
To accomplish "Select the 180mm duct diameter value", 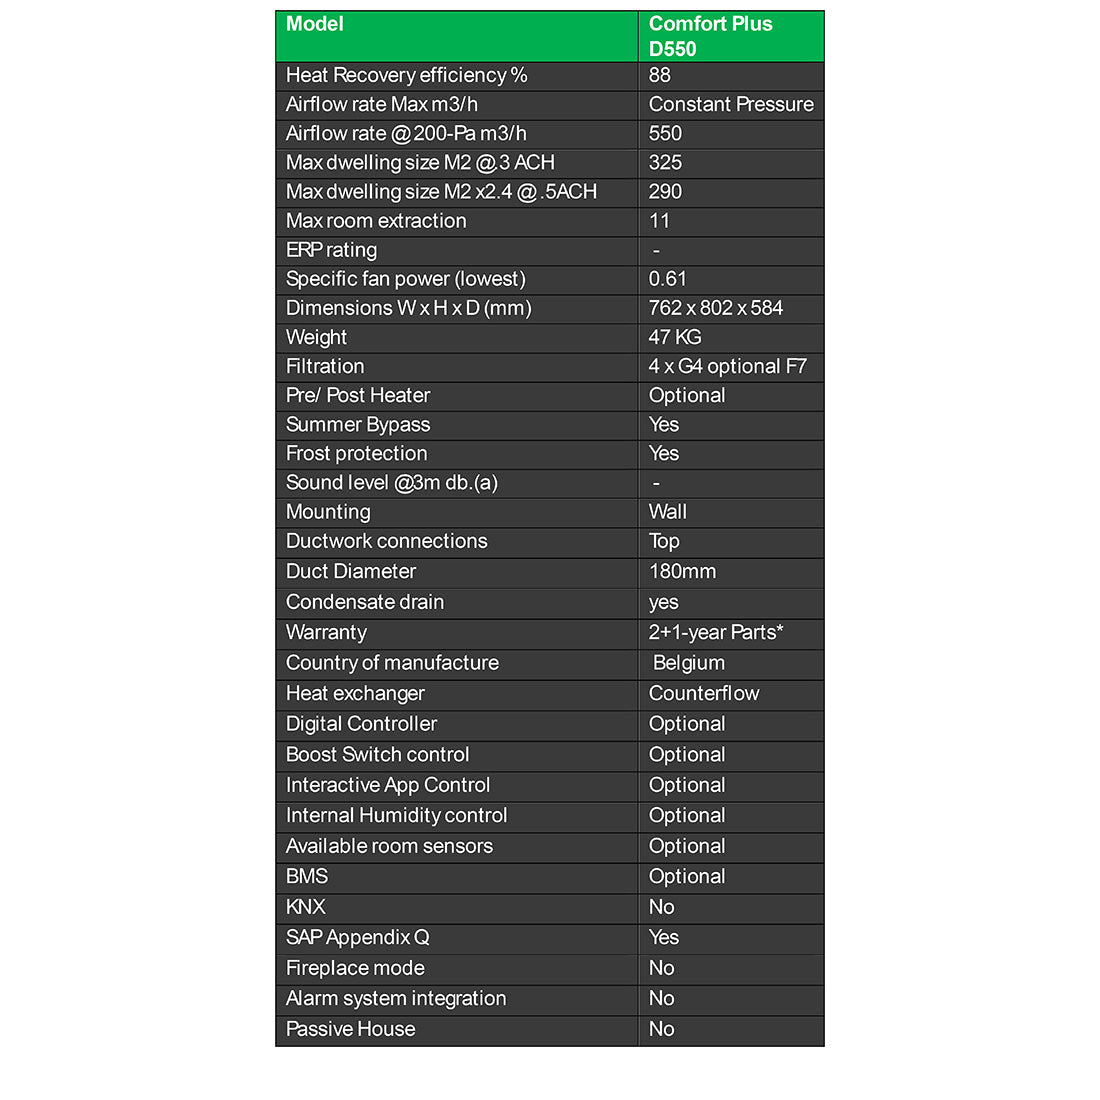I will coord(682,572).
